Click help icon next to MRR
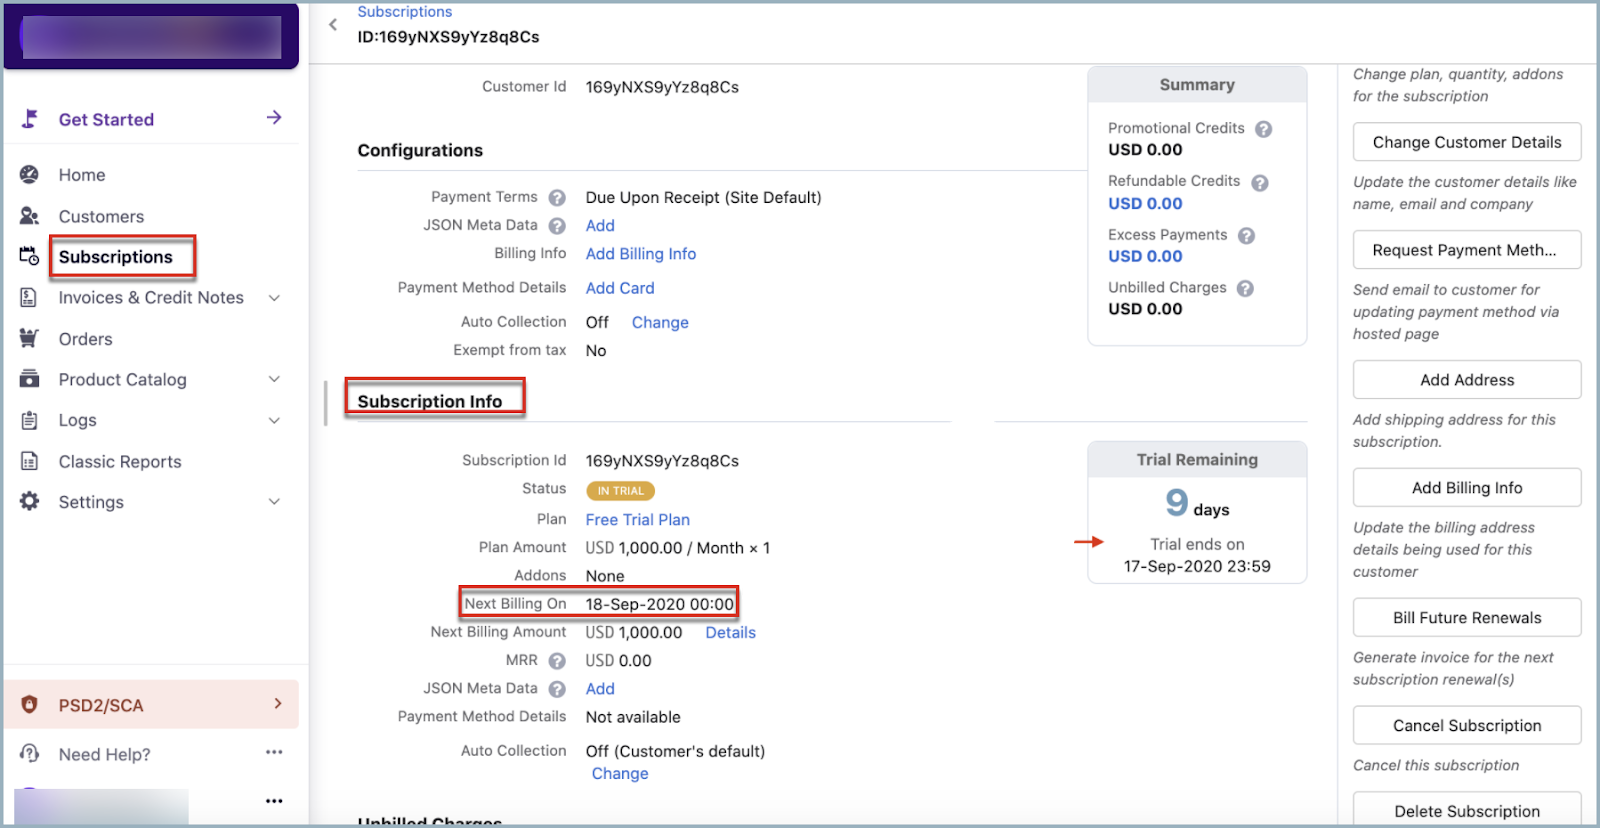Screen dimensions: 1600x828 (557, 661)
